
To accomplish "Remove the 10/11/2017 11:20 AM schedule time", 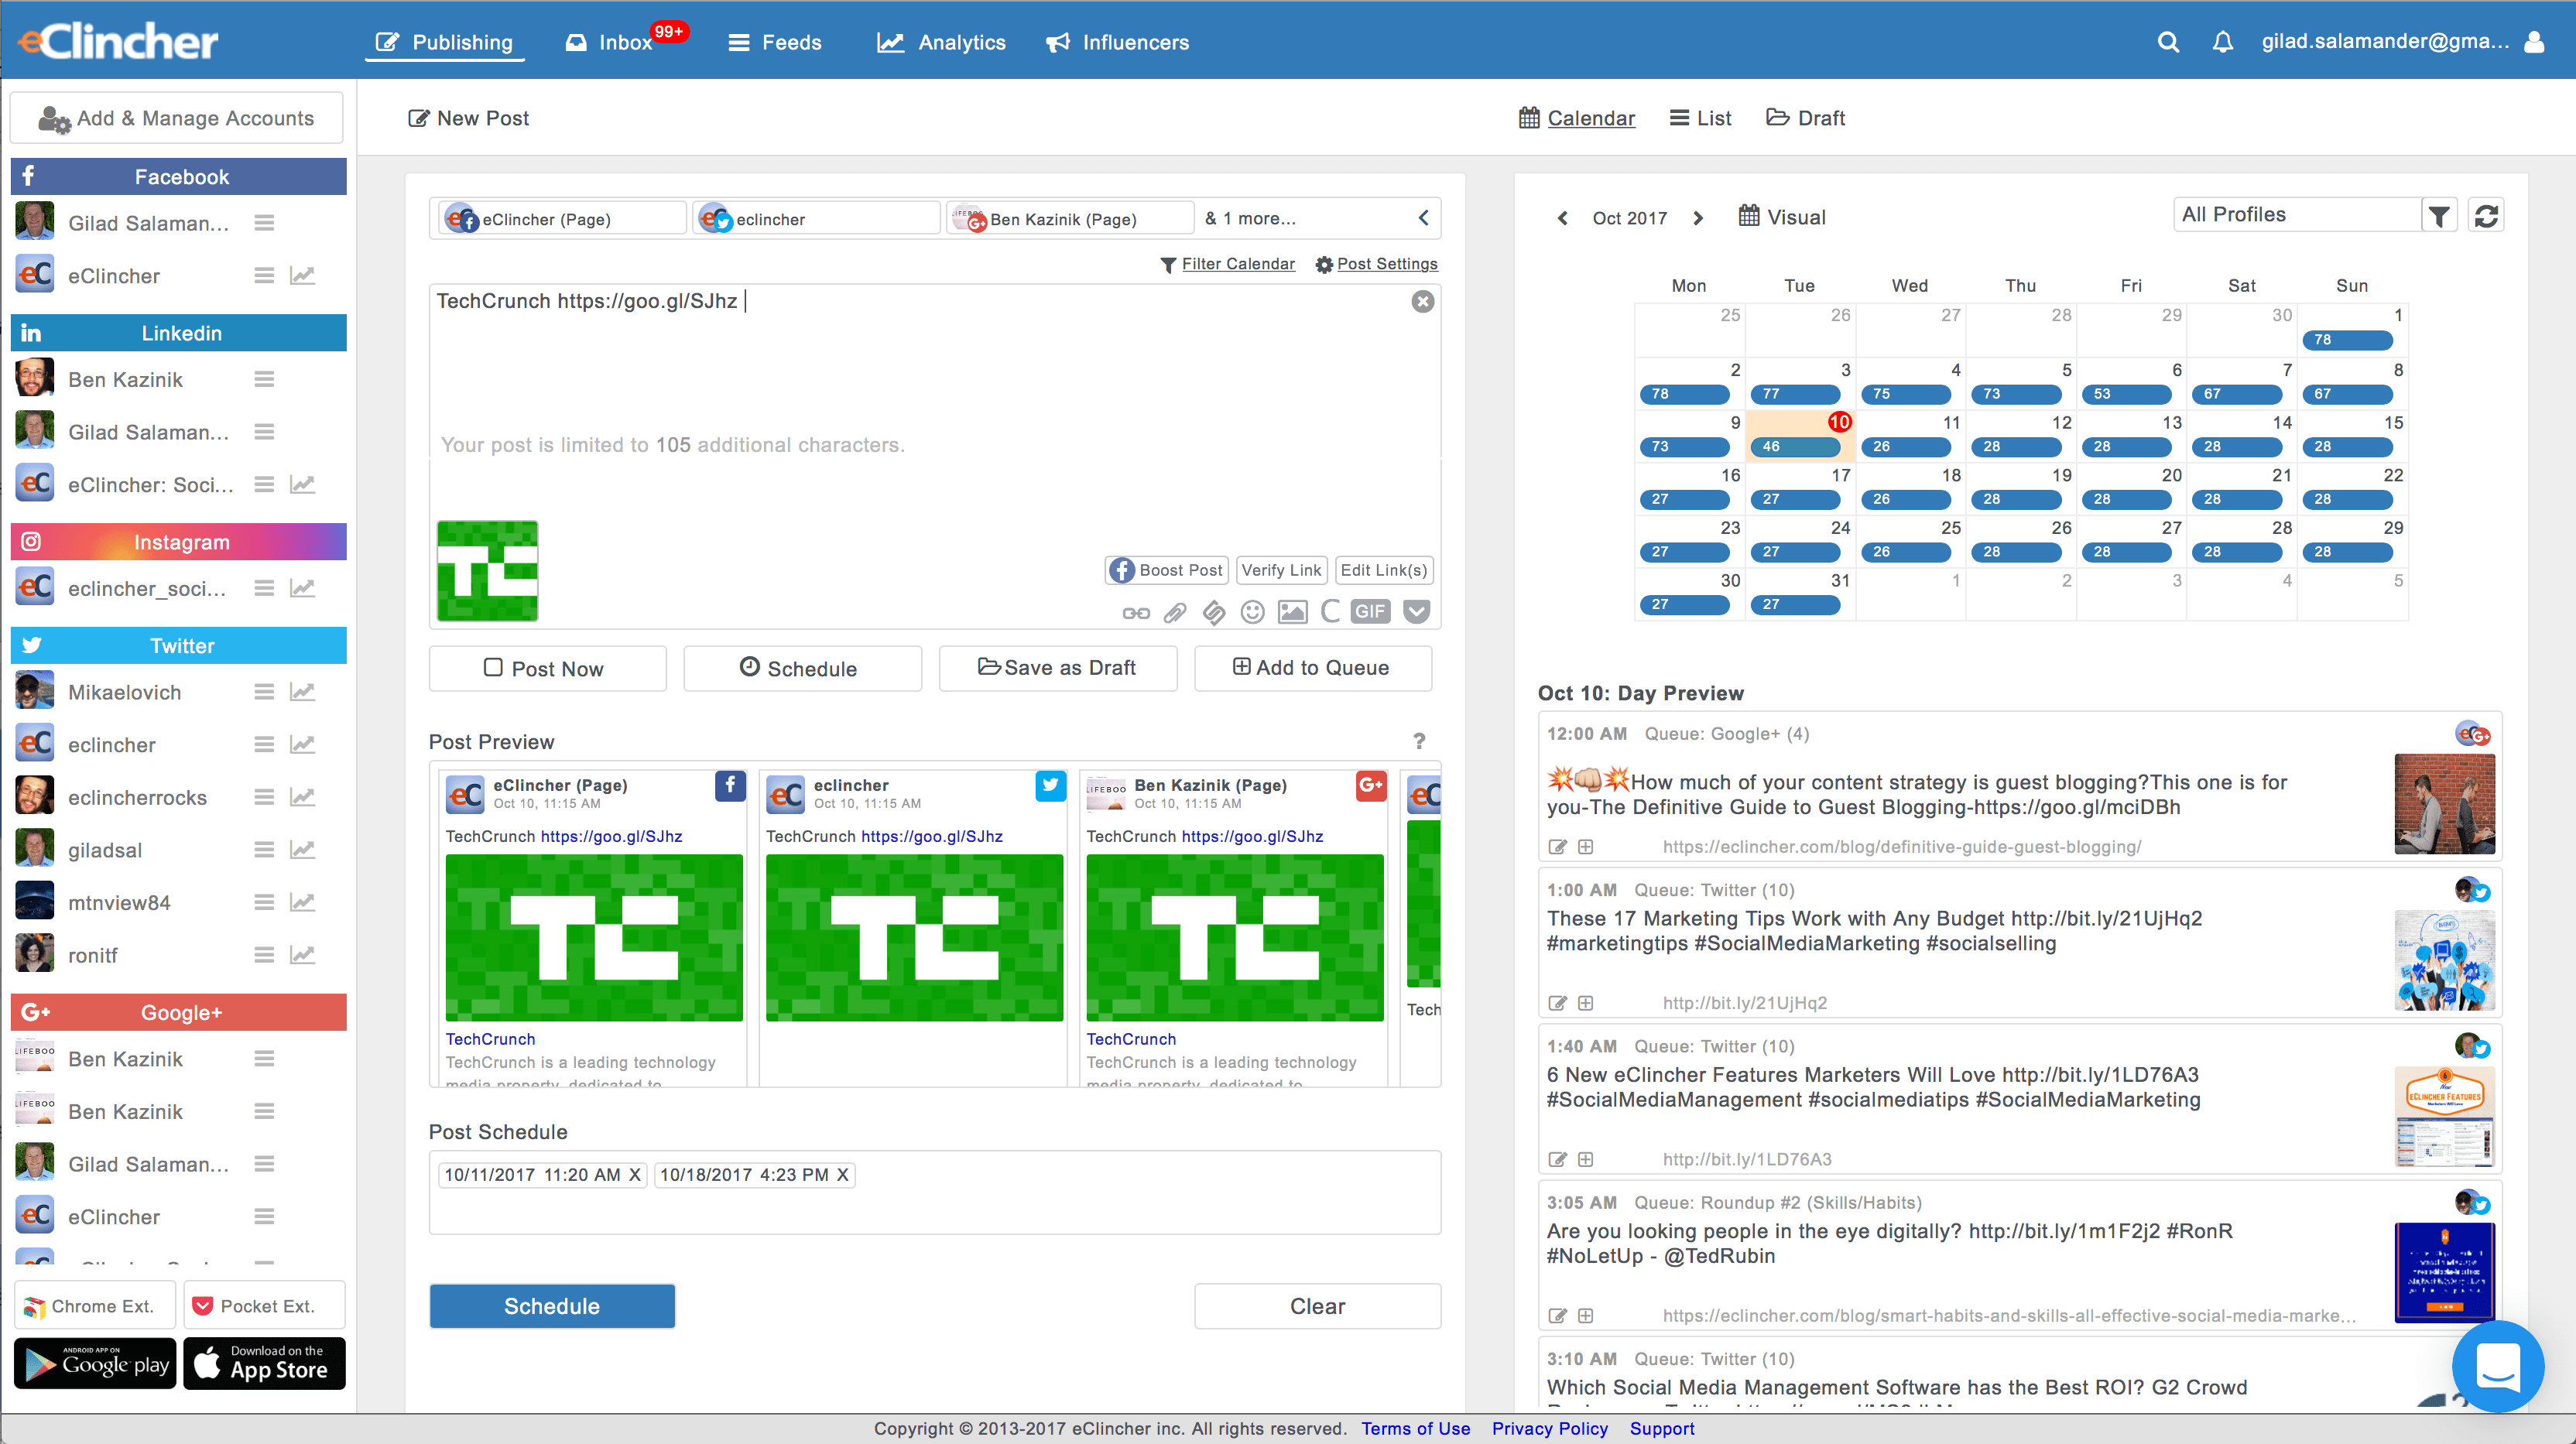I will (x=634, y=1175).
